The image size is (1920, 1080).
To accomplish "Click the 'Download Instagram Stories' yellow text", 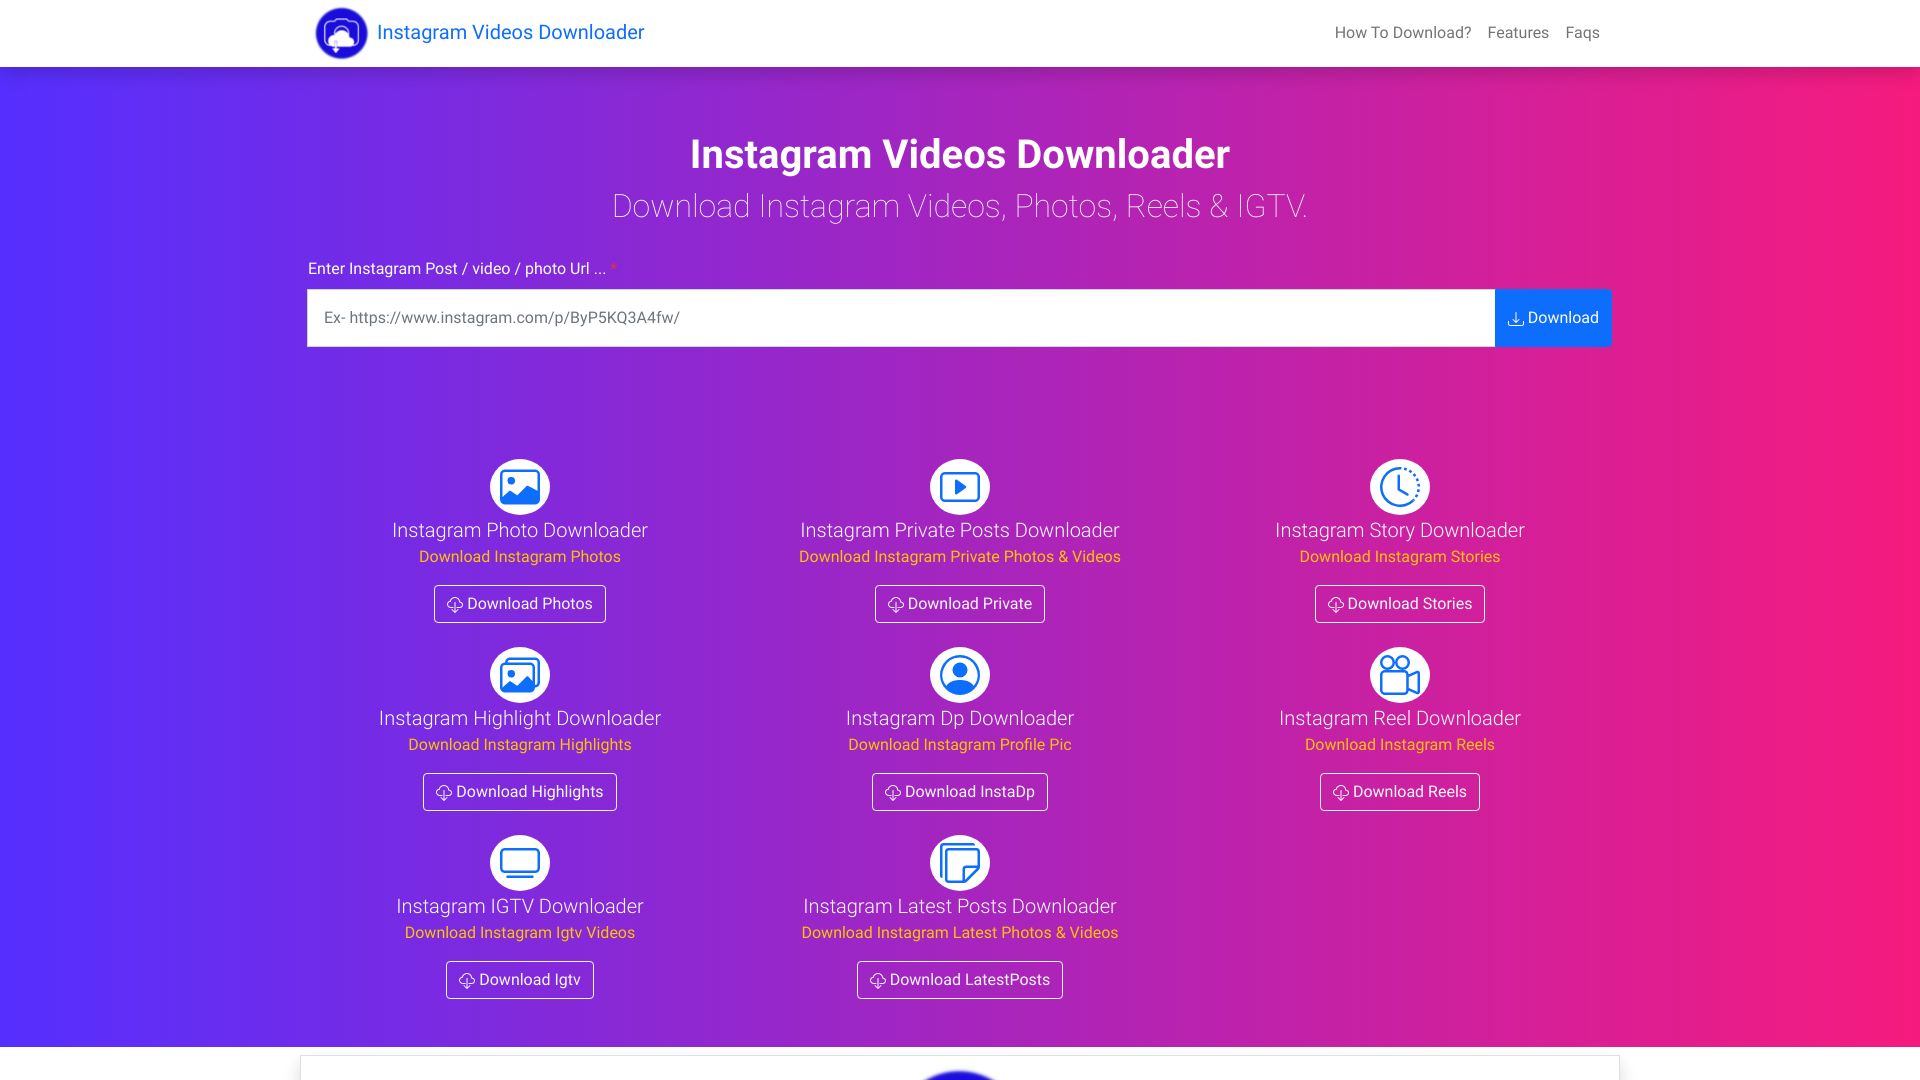I will point(1400,557).
